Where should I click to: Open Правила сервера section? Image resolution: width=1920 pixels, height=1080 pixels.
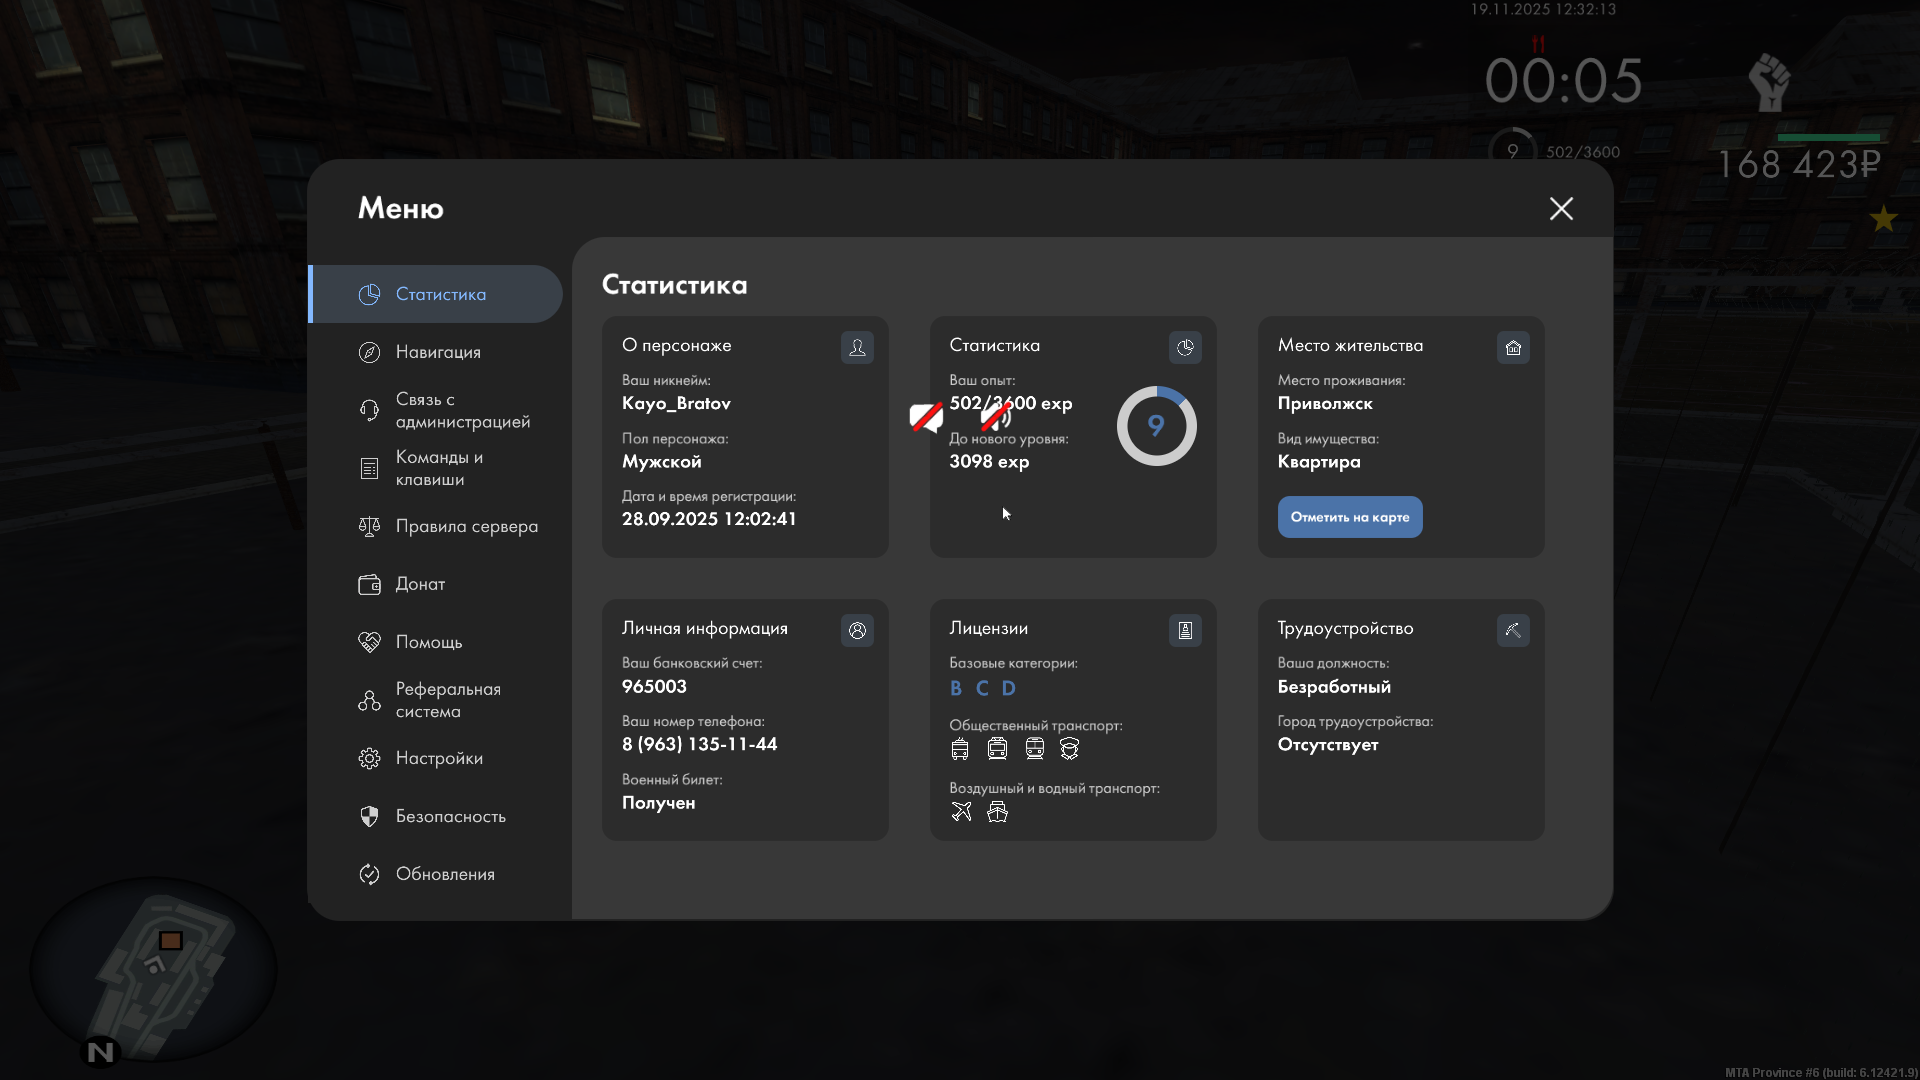tap(466, 526)
